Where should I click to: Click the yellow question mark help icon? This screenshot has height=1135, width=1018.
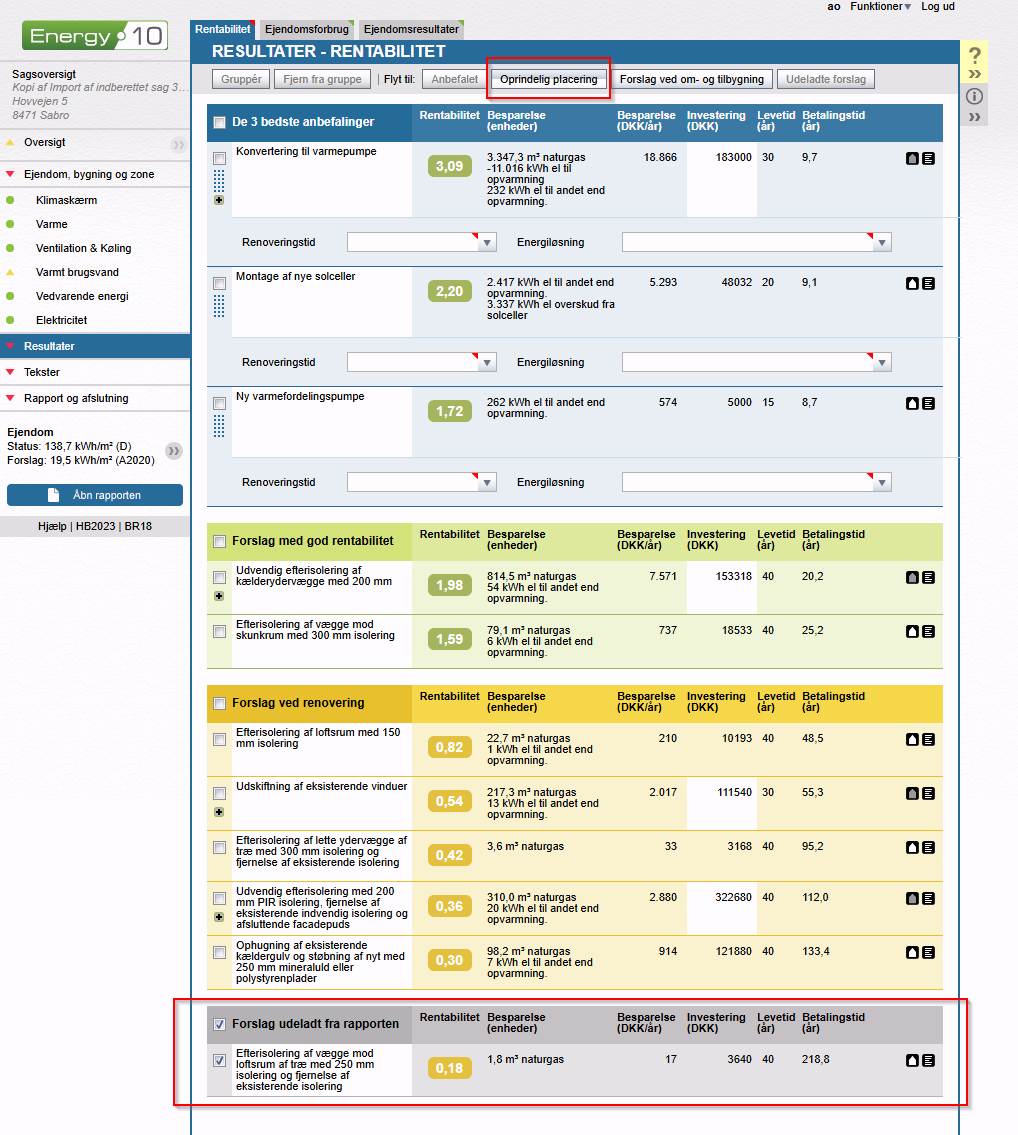click(975, 57)
